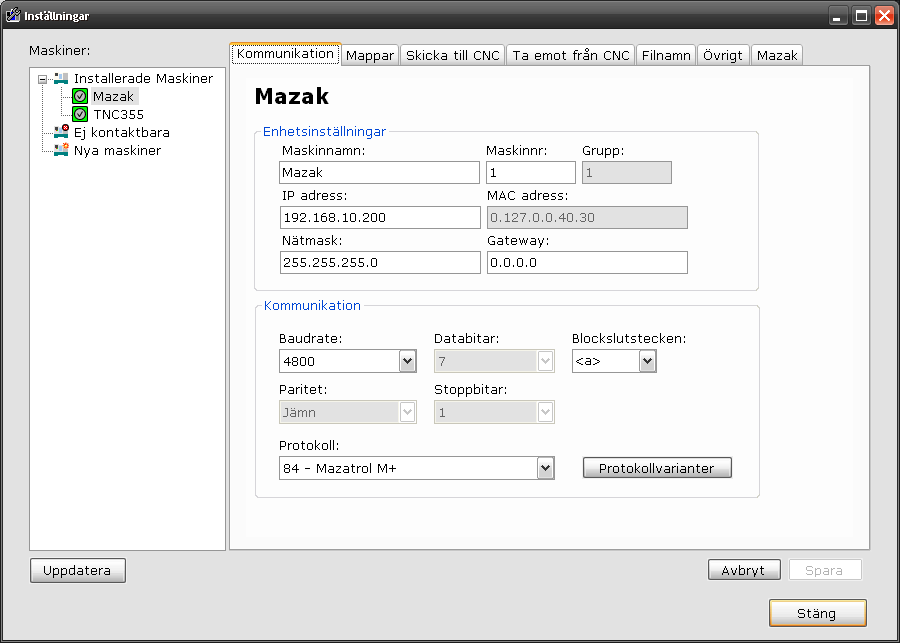Select TNC355 in the machine tree
This screenshot has height=643, width=900.
[x=118, y=114]
